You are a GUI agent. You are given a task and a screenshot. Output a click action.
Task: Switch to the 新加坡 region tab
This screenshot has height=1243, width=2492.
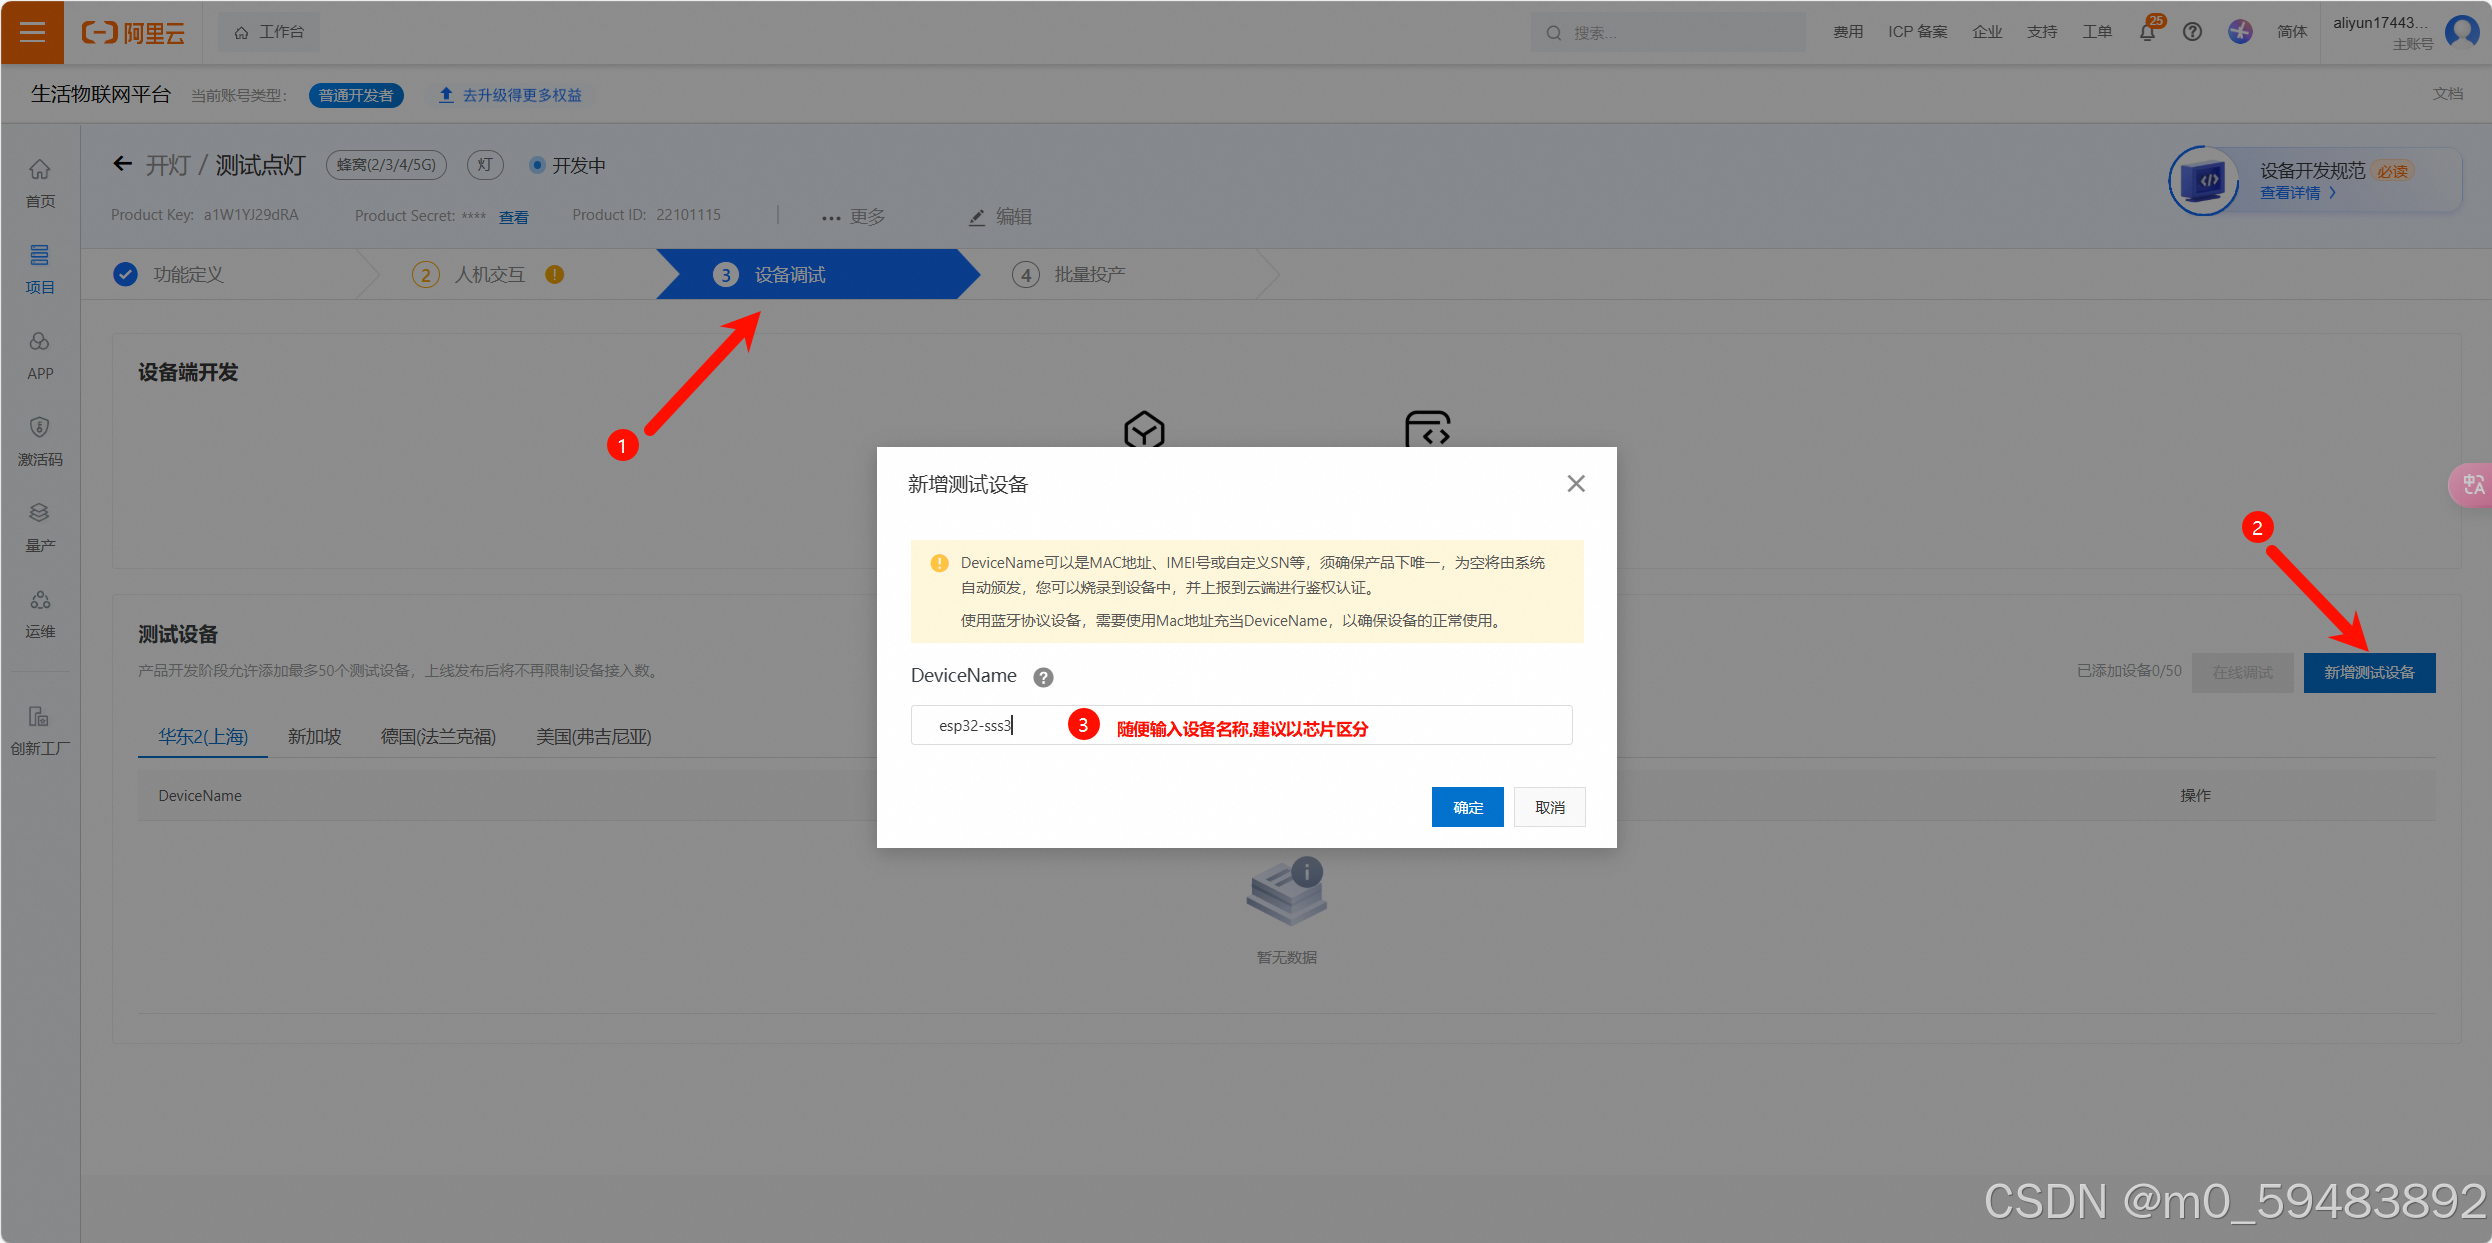point(314,737)
